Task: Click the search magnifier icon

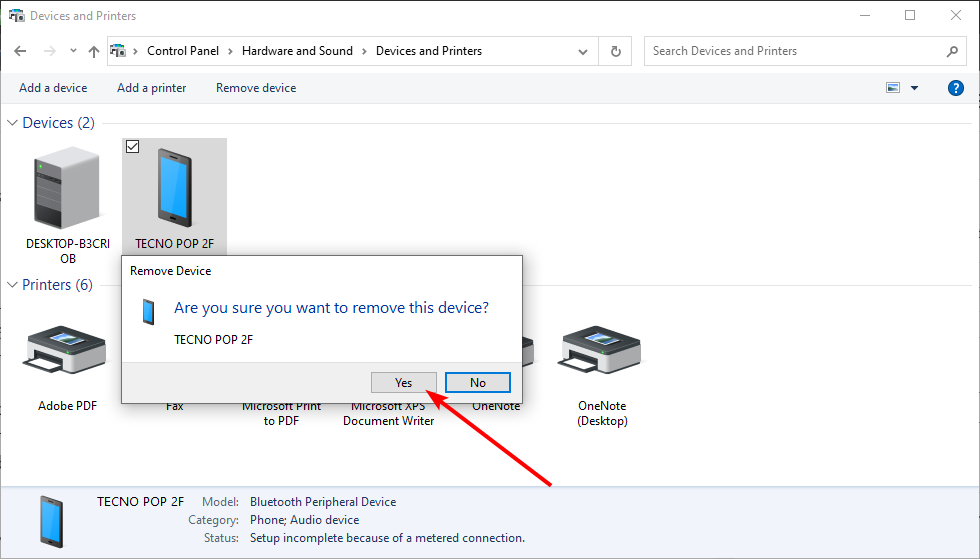Action: [952, 51]
